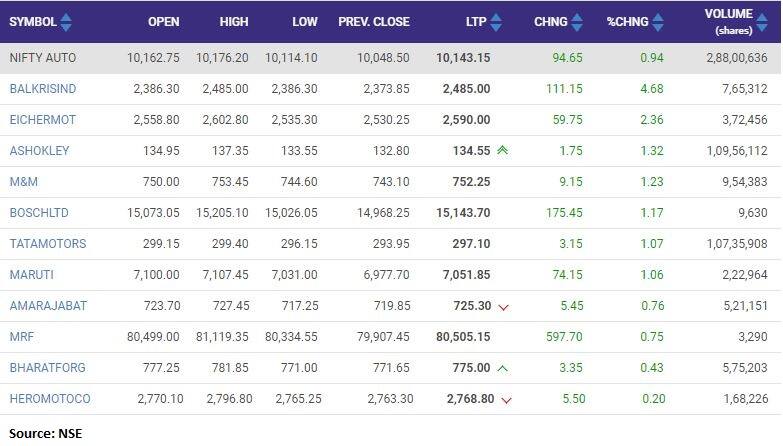Click MRF high value 81,119.35
The image size is (783, 446).
tap(222, 337)
